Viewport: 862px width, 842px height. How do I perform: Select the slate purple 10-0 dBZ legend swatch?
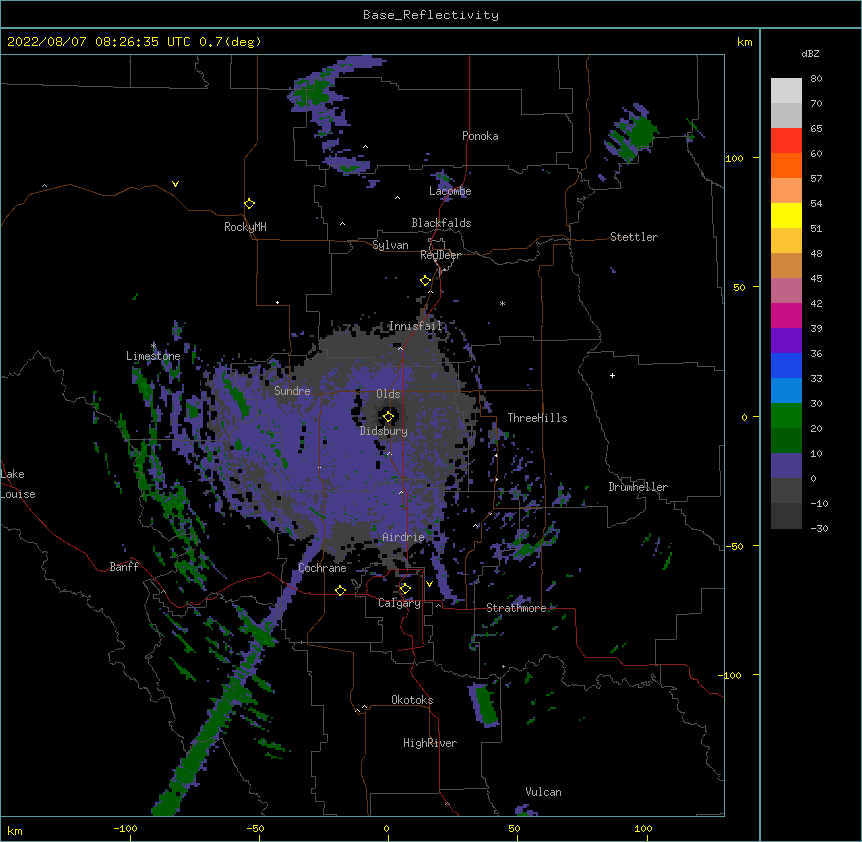[x=786, y=466]
